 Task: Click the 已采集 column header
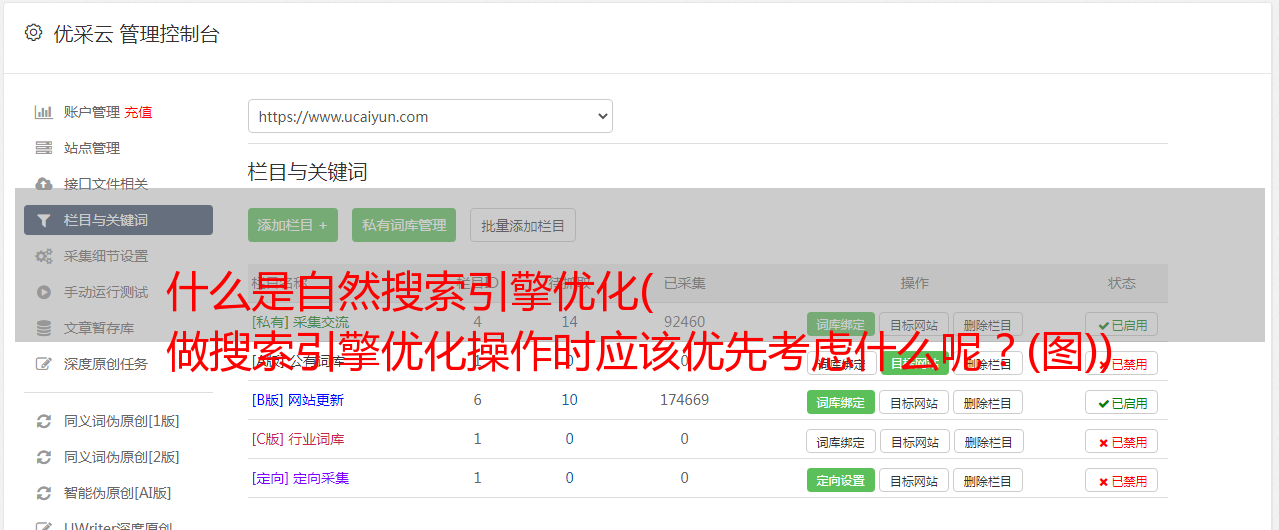(x=684, y=283)
